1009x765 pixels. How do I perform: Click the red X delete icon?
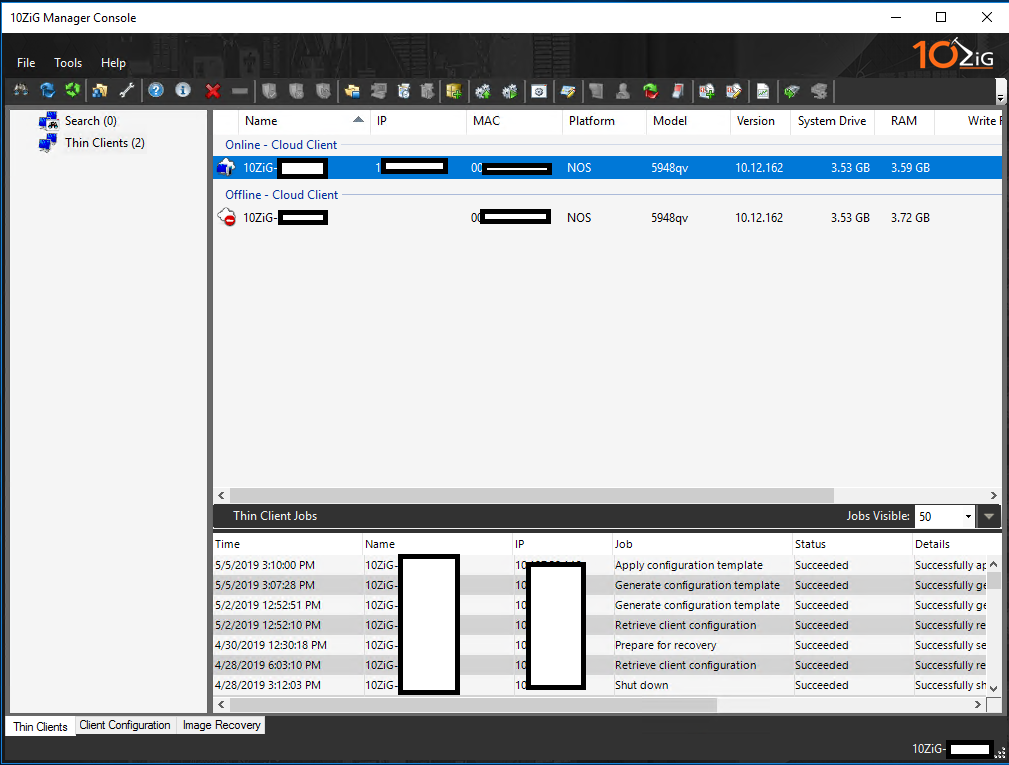(213, 91)
